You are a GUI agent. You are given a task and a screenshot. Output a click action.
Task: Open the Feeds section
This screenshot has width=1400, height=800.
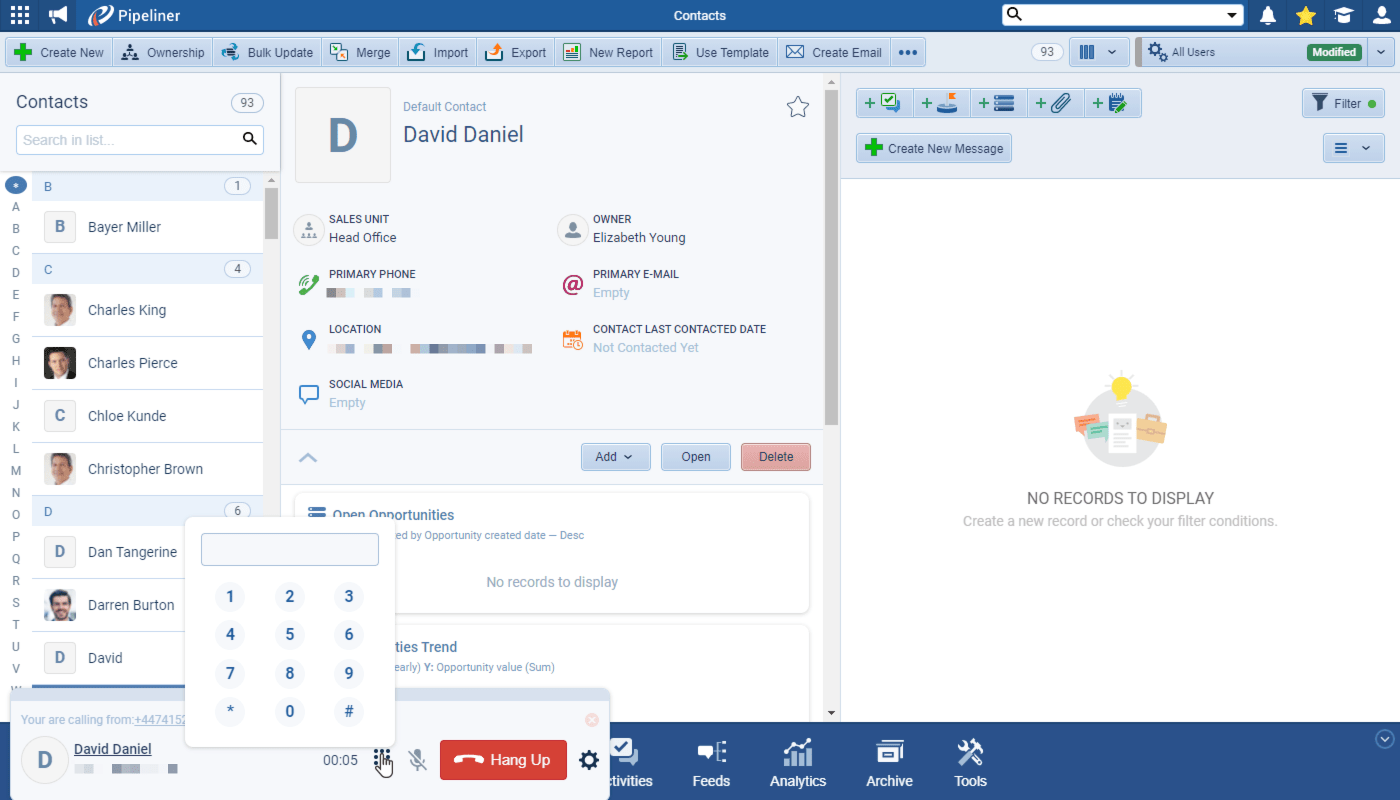pos(711,763)
